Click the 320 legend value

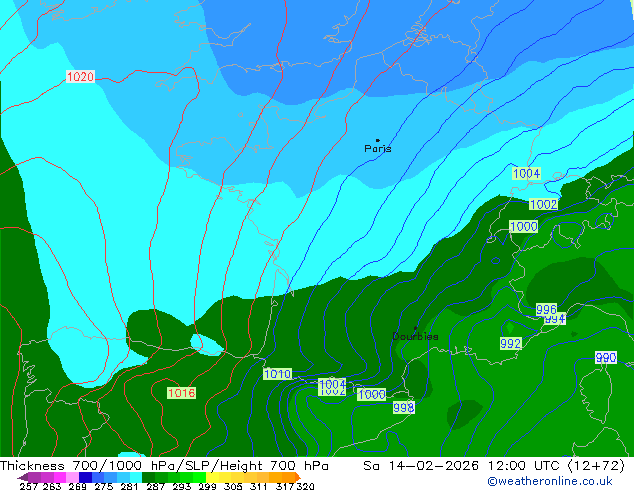(305, 486)
